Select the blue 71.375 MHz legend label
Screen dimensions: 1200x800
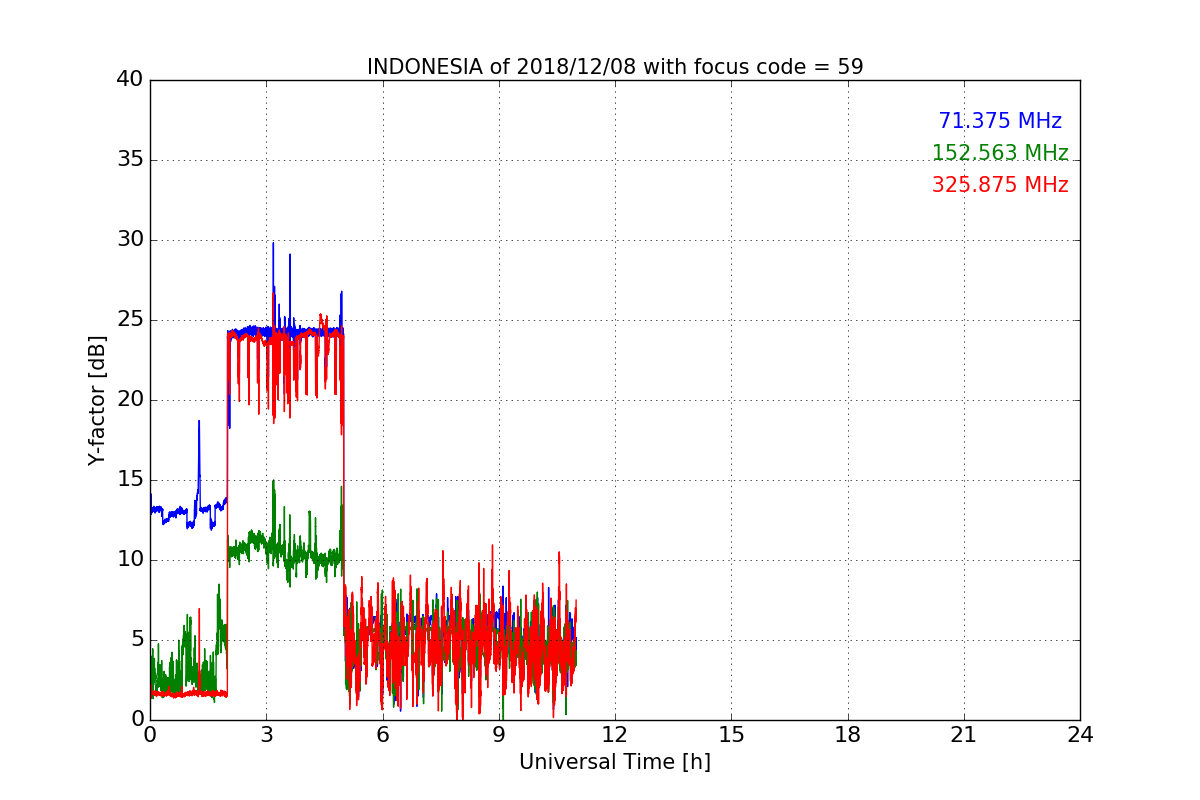1000,121
